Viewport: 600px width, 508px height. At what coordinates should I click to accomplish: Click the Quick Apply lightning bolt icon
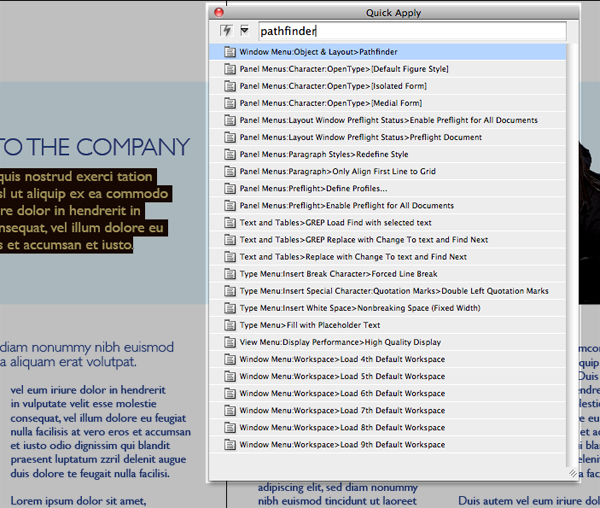tap(225, 31)
